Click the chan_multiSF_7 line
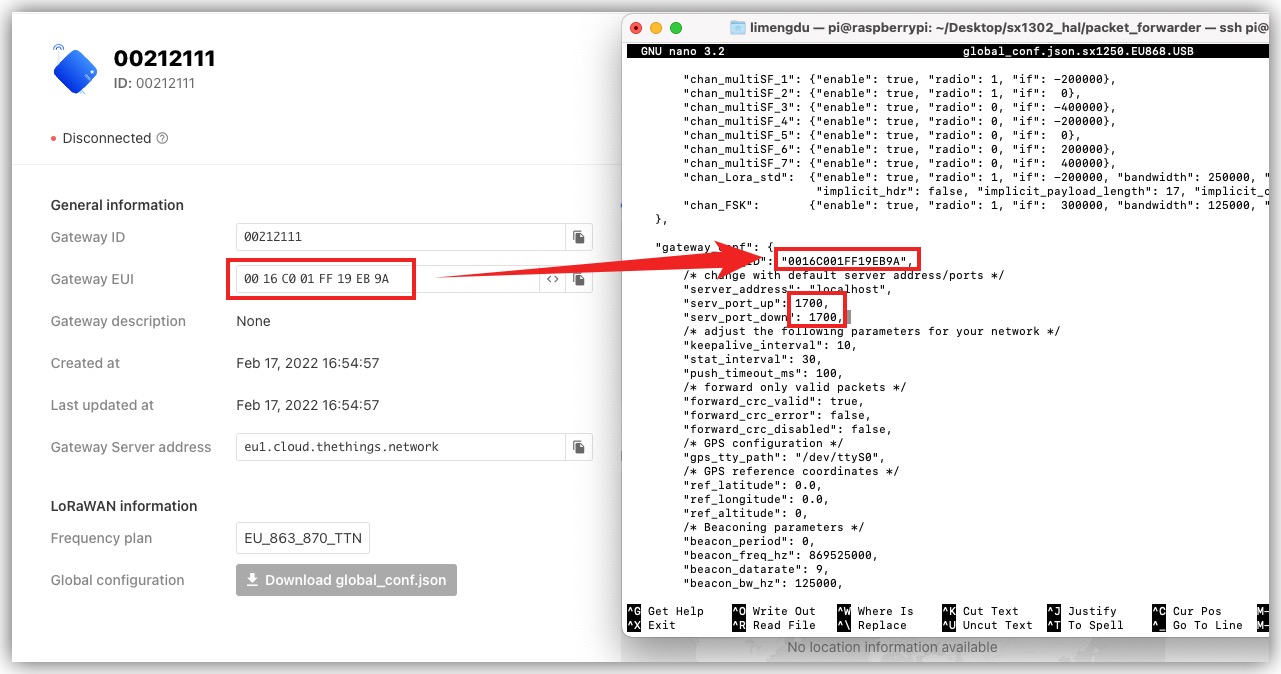Screen dimensions: 1281x674 [900, 163]
